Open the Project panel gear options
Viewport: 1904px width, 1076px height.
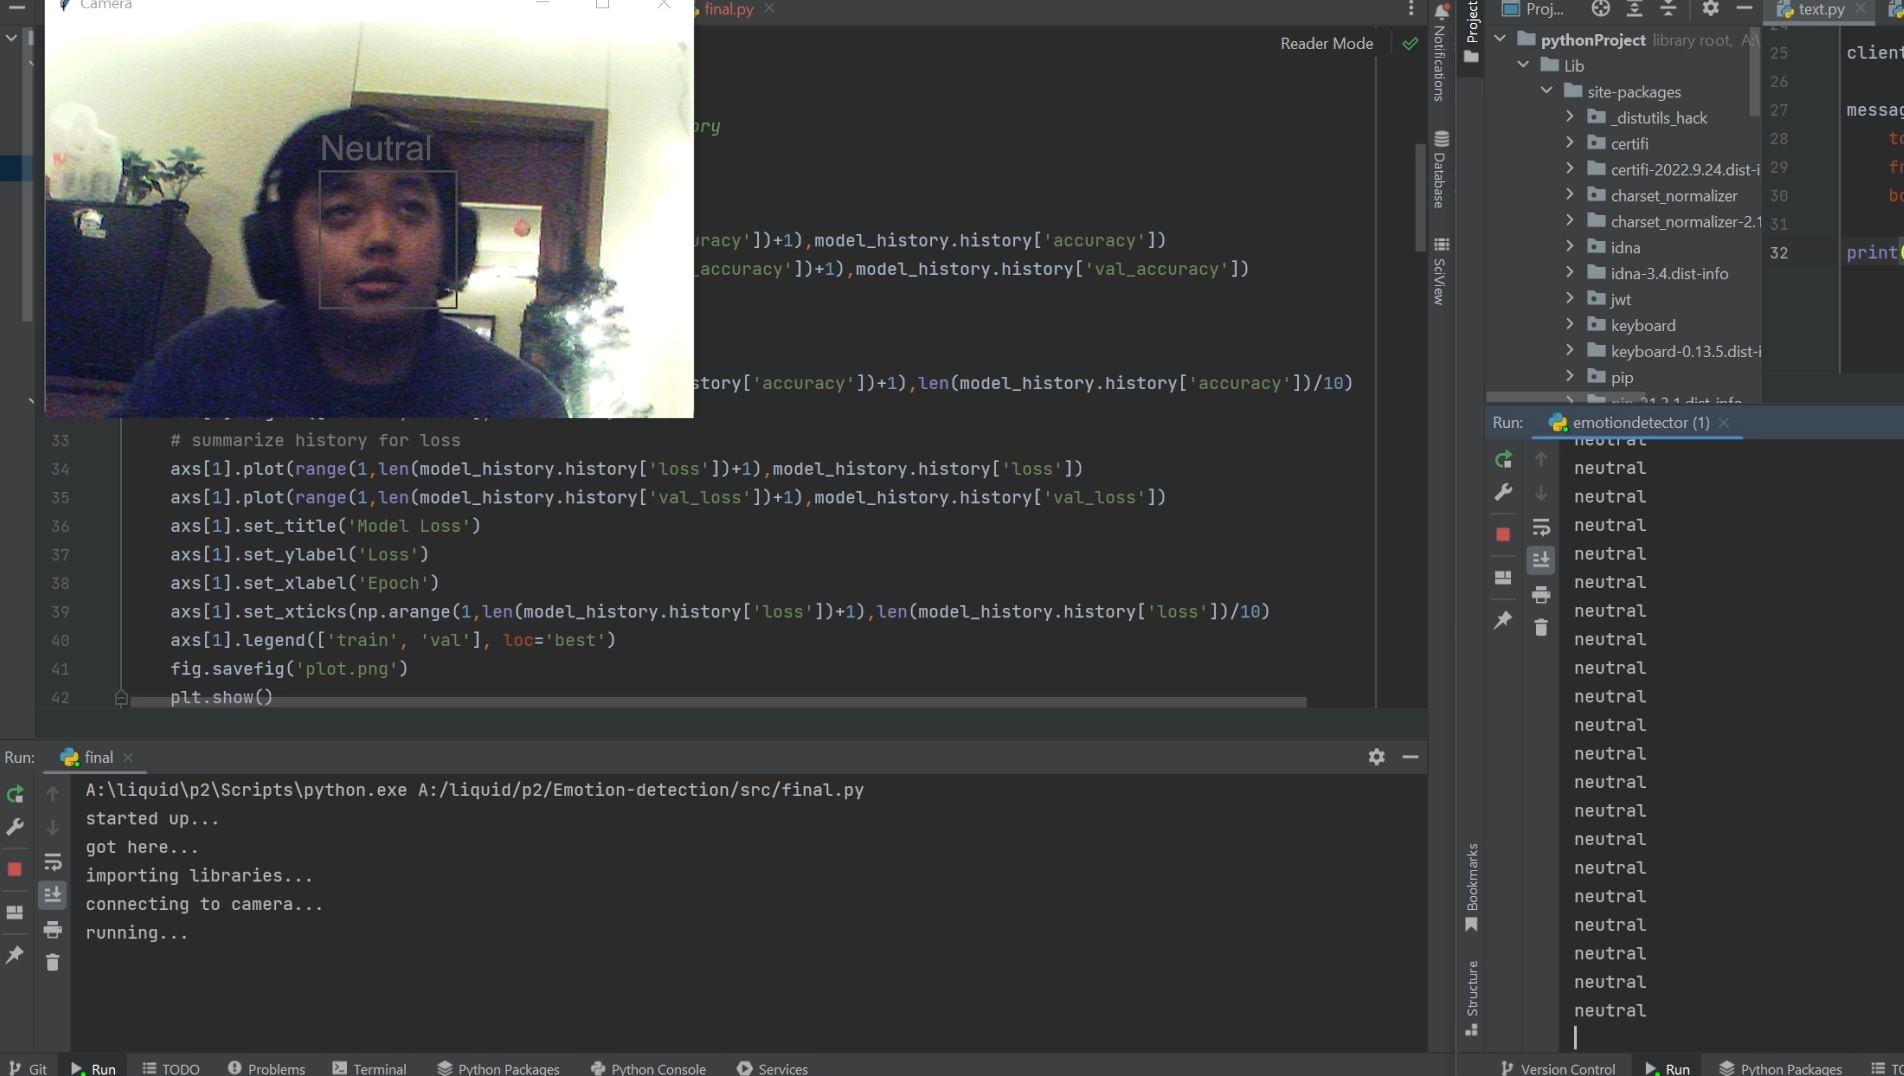(1710, 9)
